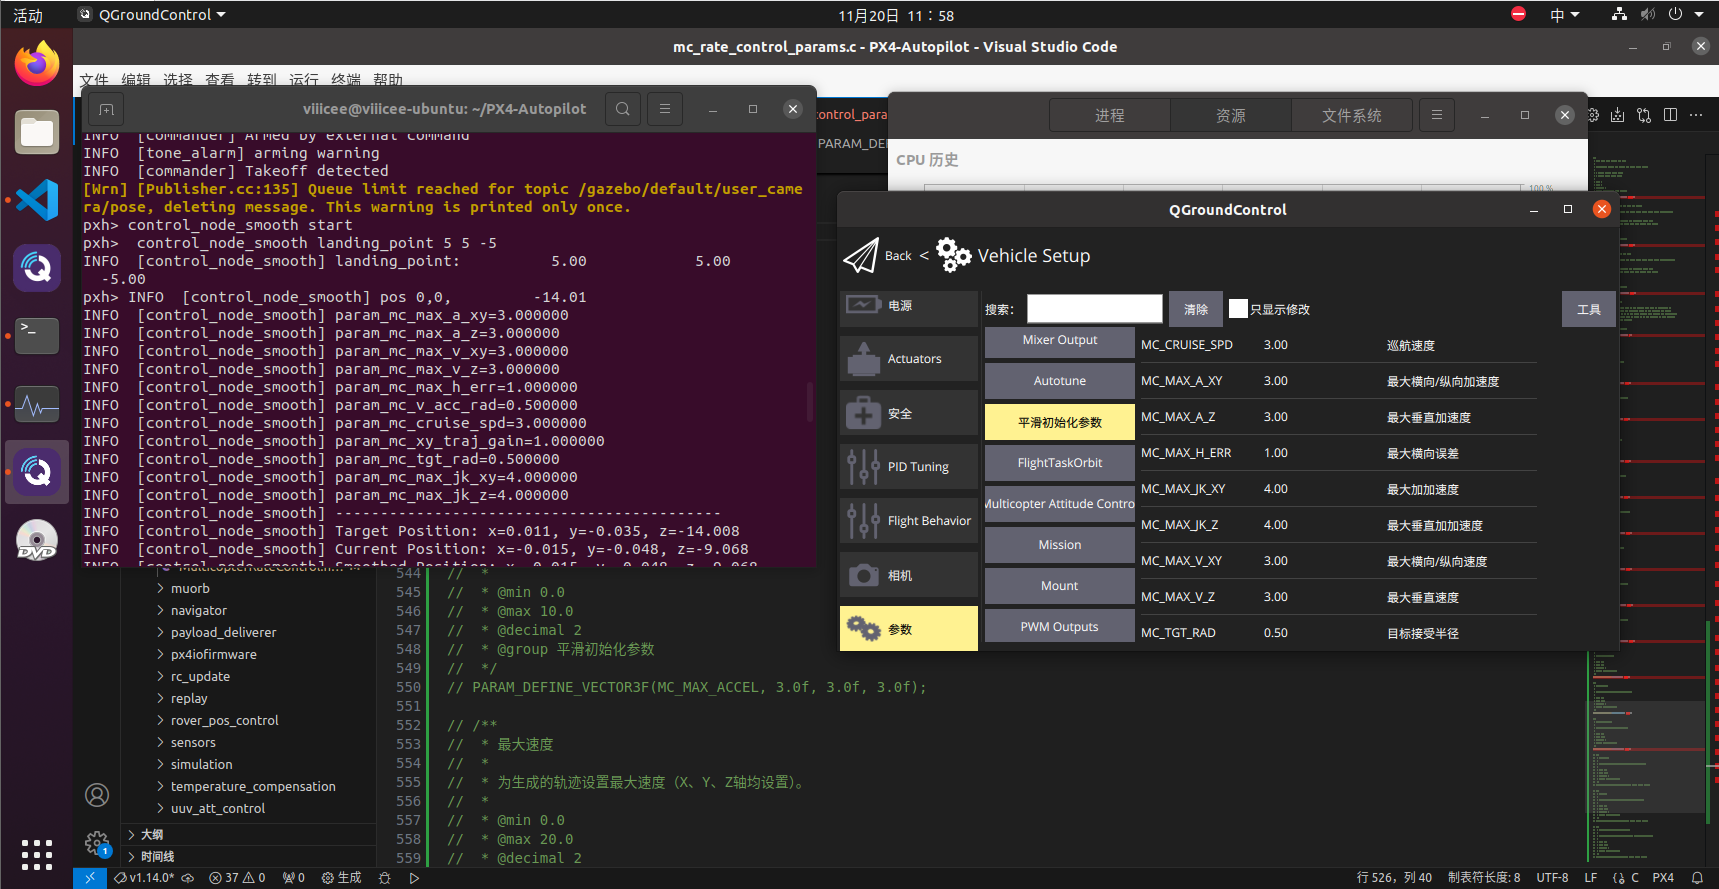The width and height of the screenshot is (1719, 889).
Task: Switch to the 资源 (Resources) tab
Action: (1231, 115)
